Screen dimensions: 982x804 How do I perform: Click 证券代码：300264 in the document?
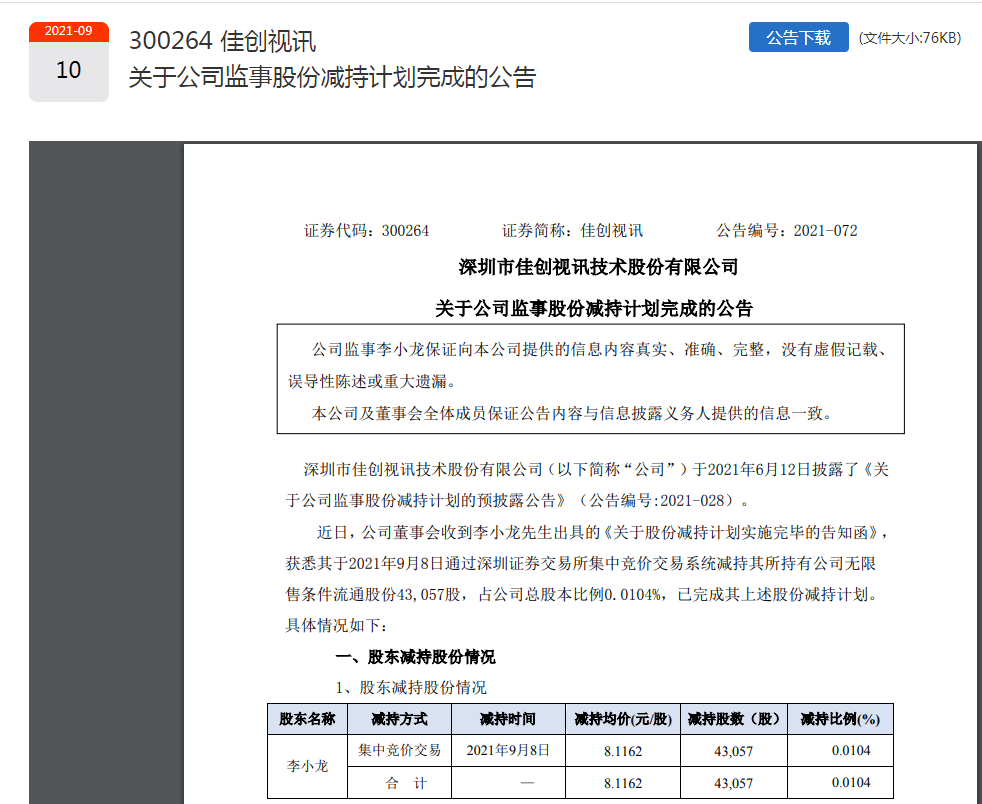click(366, 230)
